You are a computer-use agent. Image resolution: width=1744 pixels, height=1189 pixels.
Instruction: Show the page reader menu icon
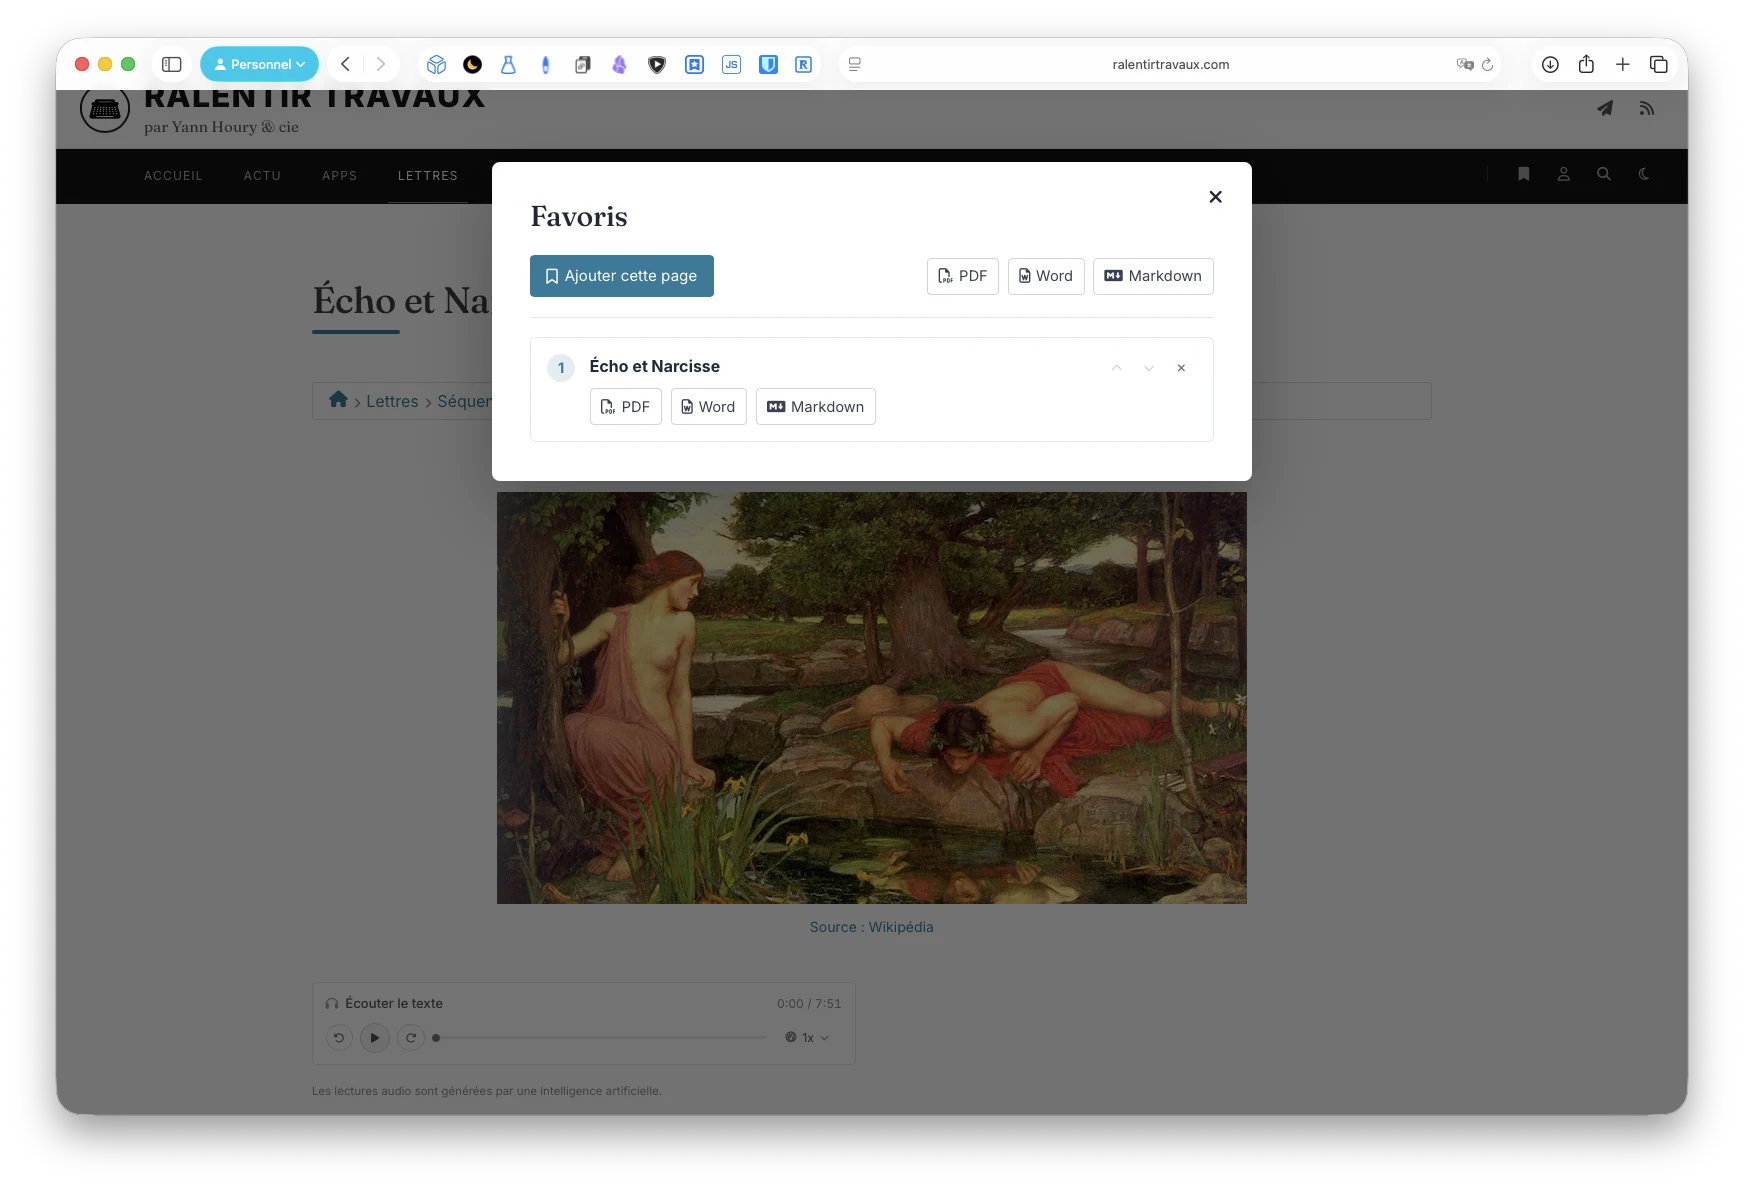[855, 64]
